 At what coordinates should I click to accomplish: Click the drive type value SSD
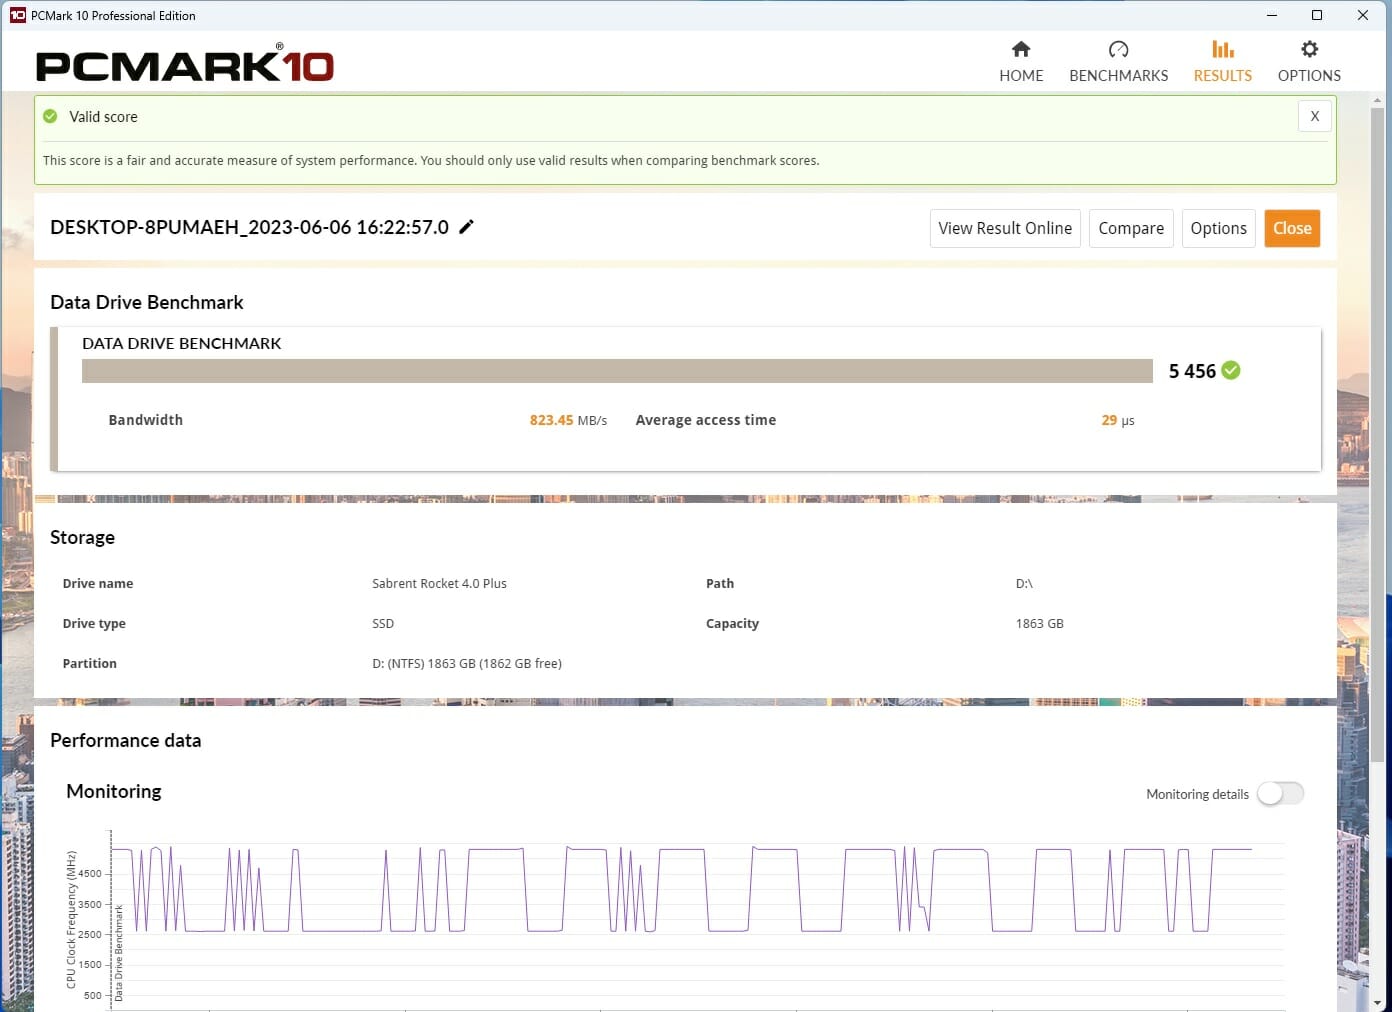383,624
